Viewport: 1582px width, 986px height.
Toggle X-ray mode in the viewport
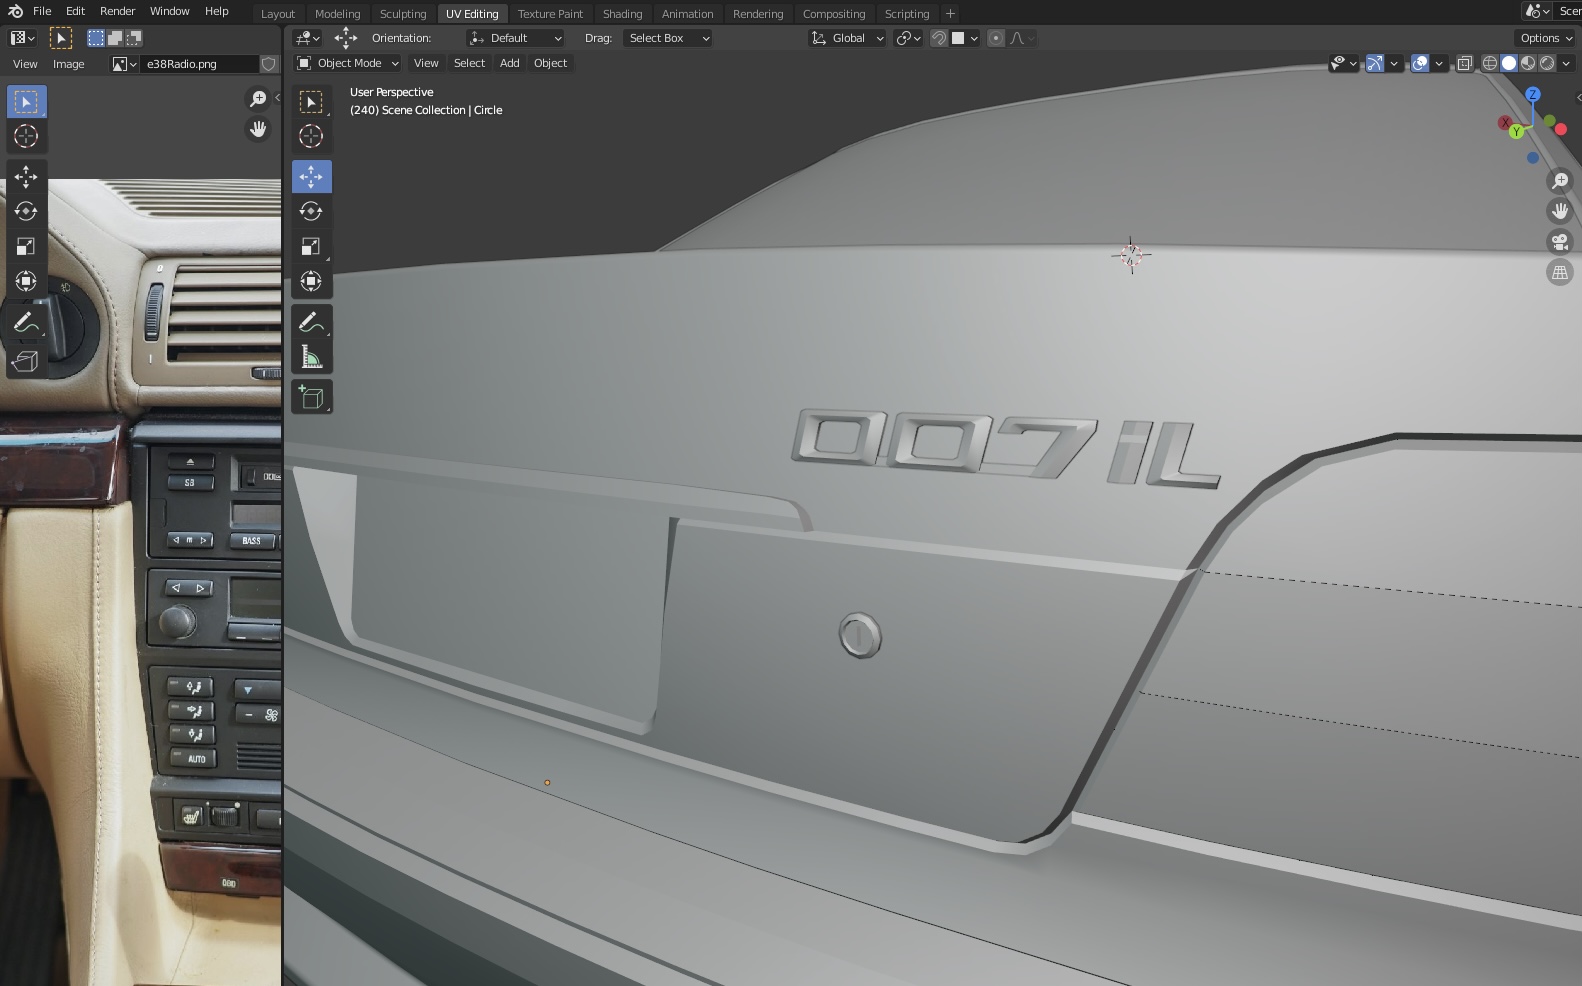[x=1464, y=63]
